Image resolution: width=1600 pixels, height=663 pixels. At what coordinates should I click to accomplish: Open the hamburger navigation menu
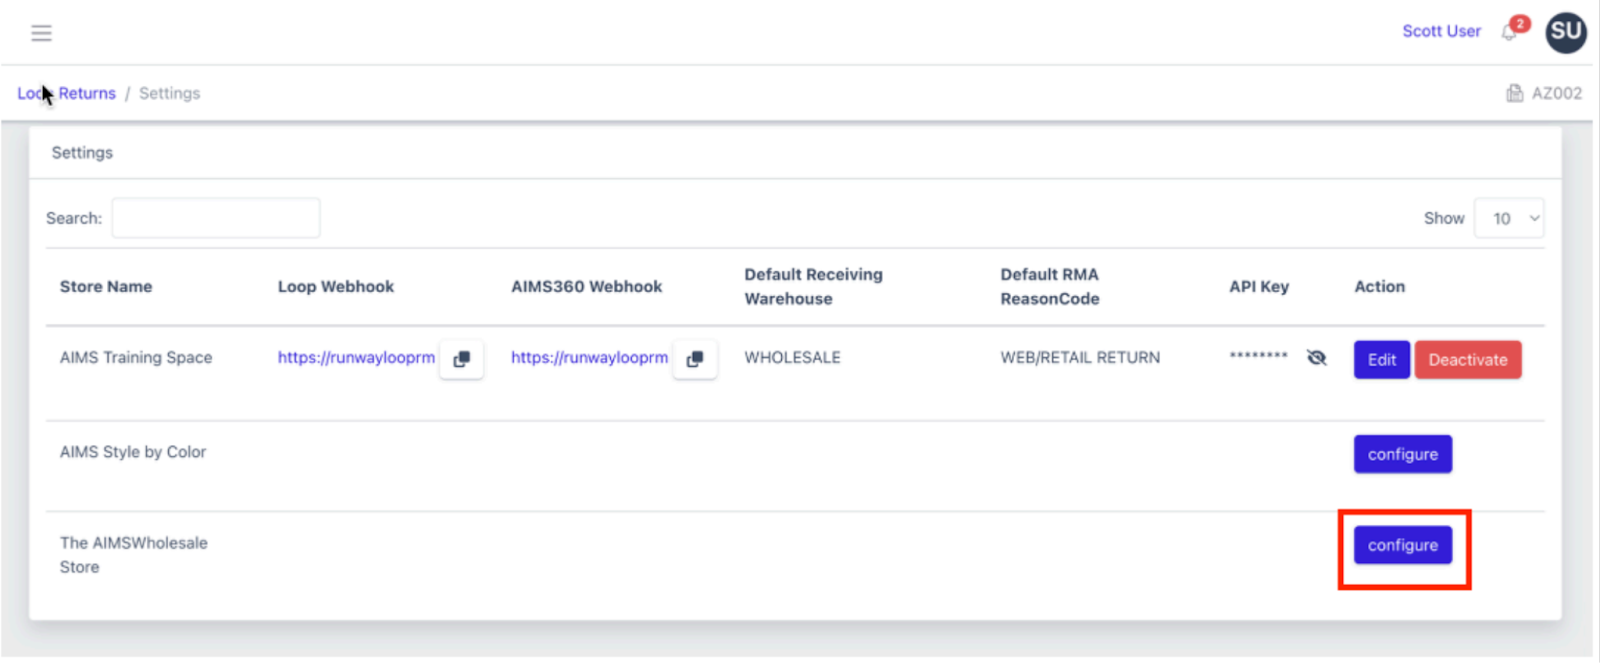pos(41,33)
